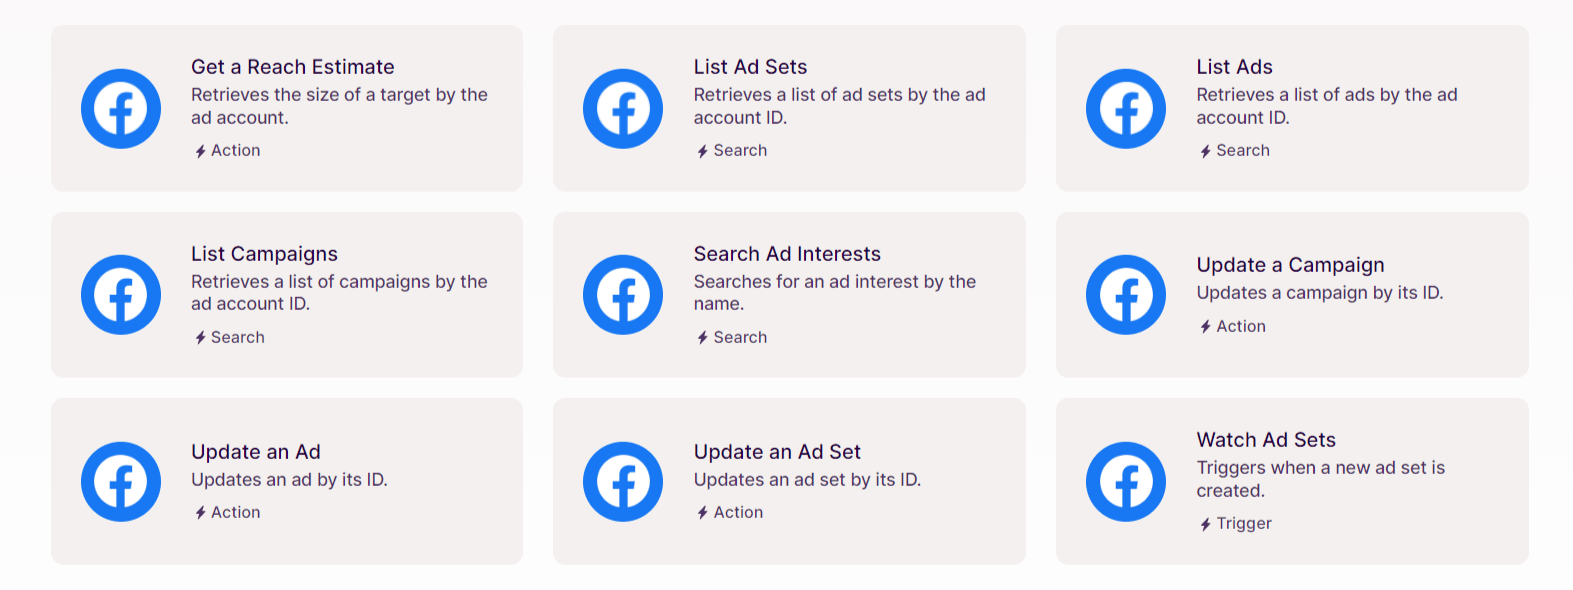Click the Update an Ad title

(255, 452)
